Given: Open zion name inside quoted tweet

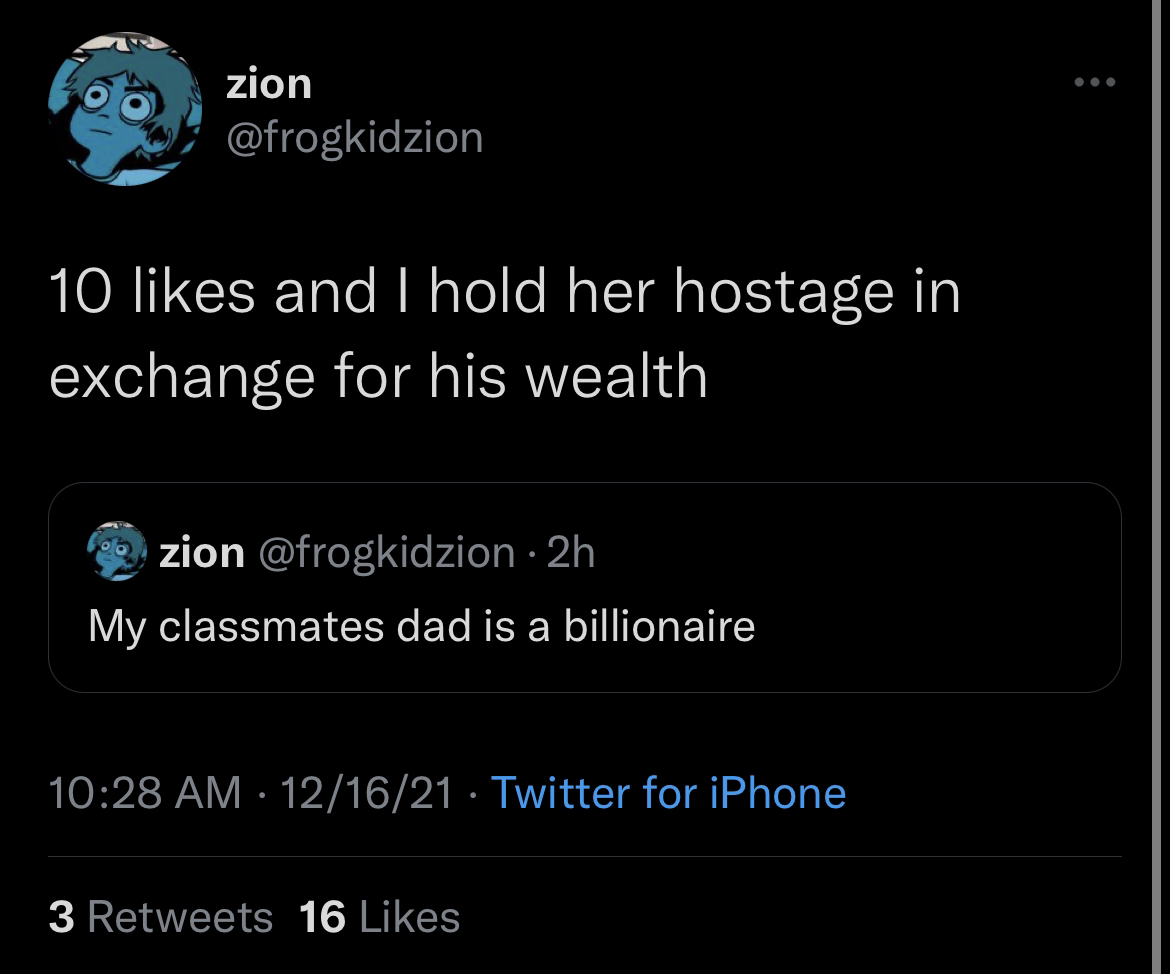Looking at the screenshot, I should pyautogui.click(x=201, y=553).
